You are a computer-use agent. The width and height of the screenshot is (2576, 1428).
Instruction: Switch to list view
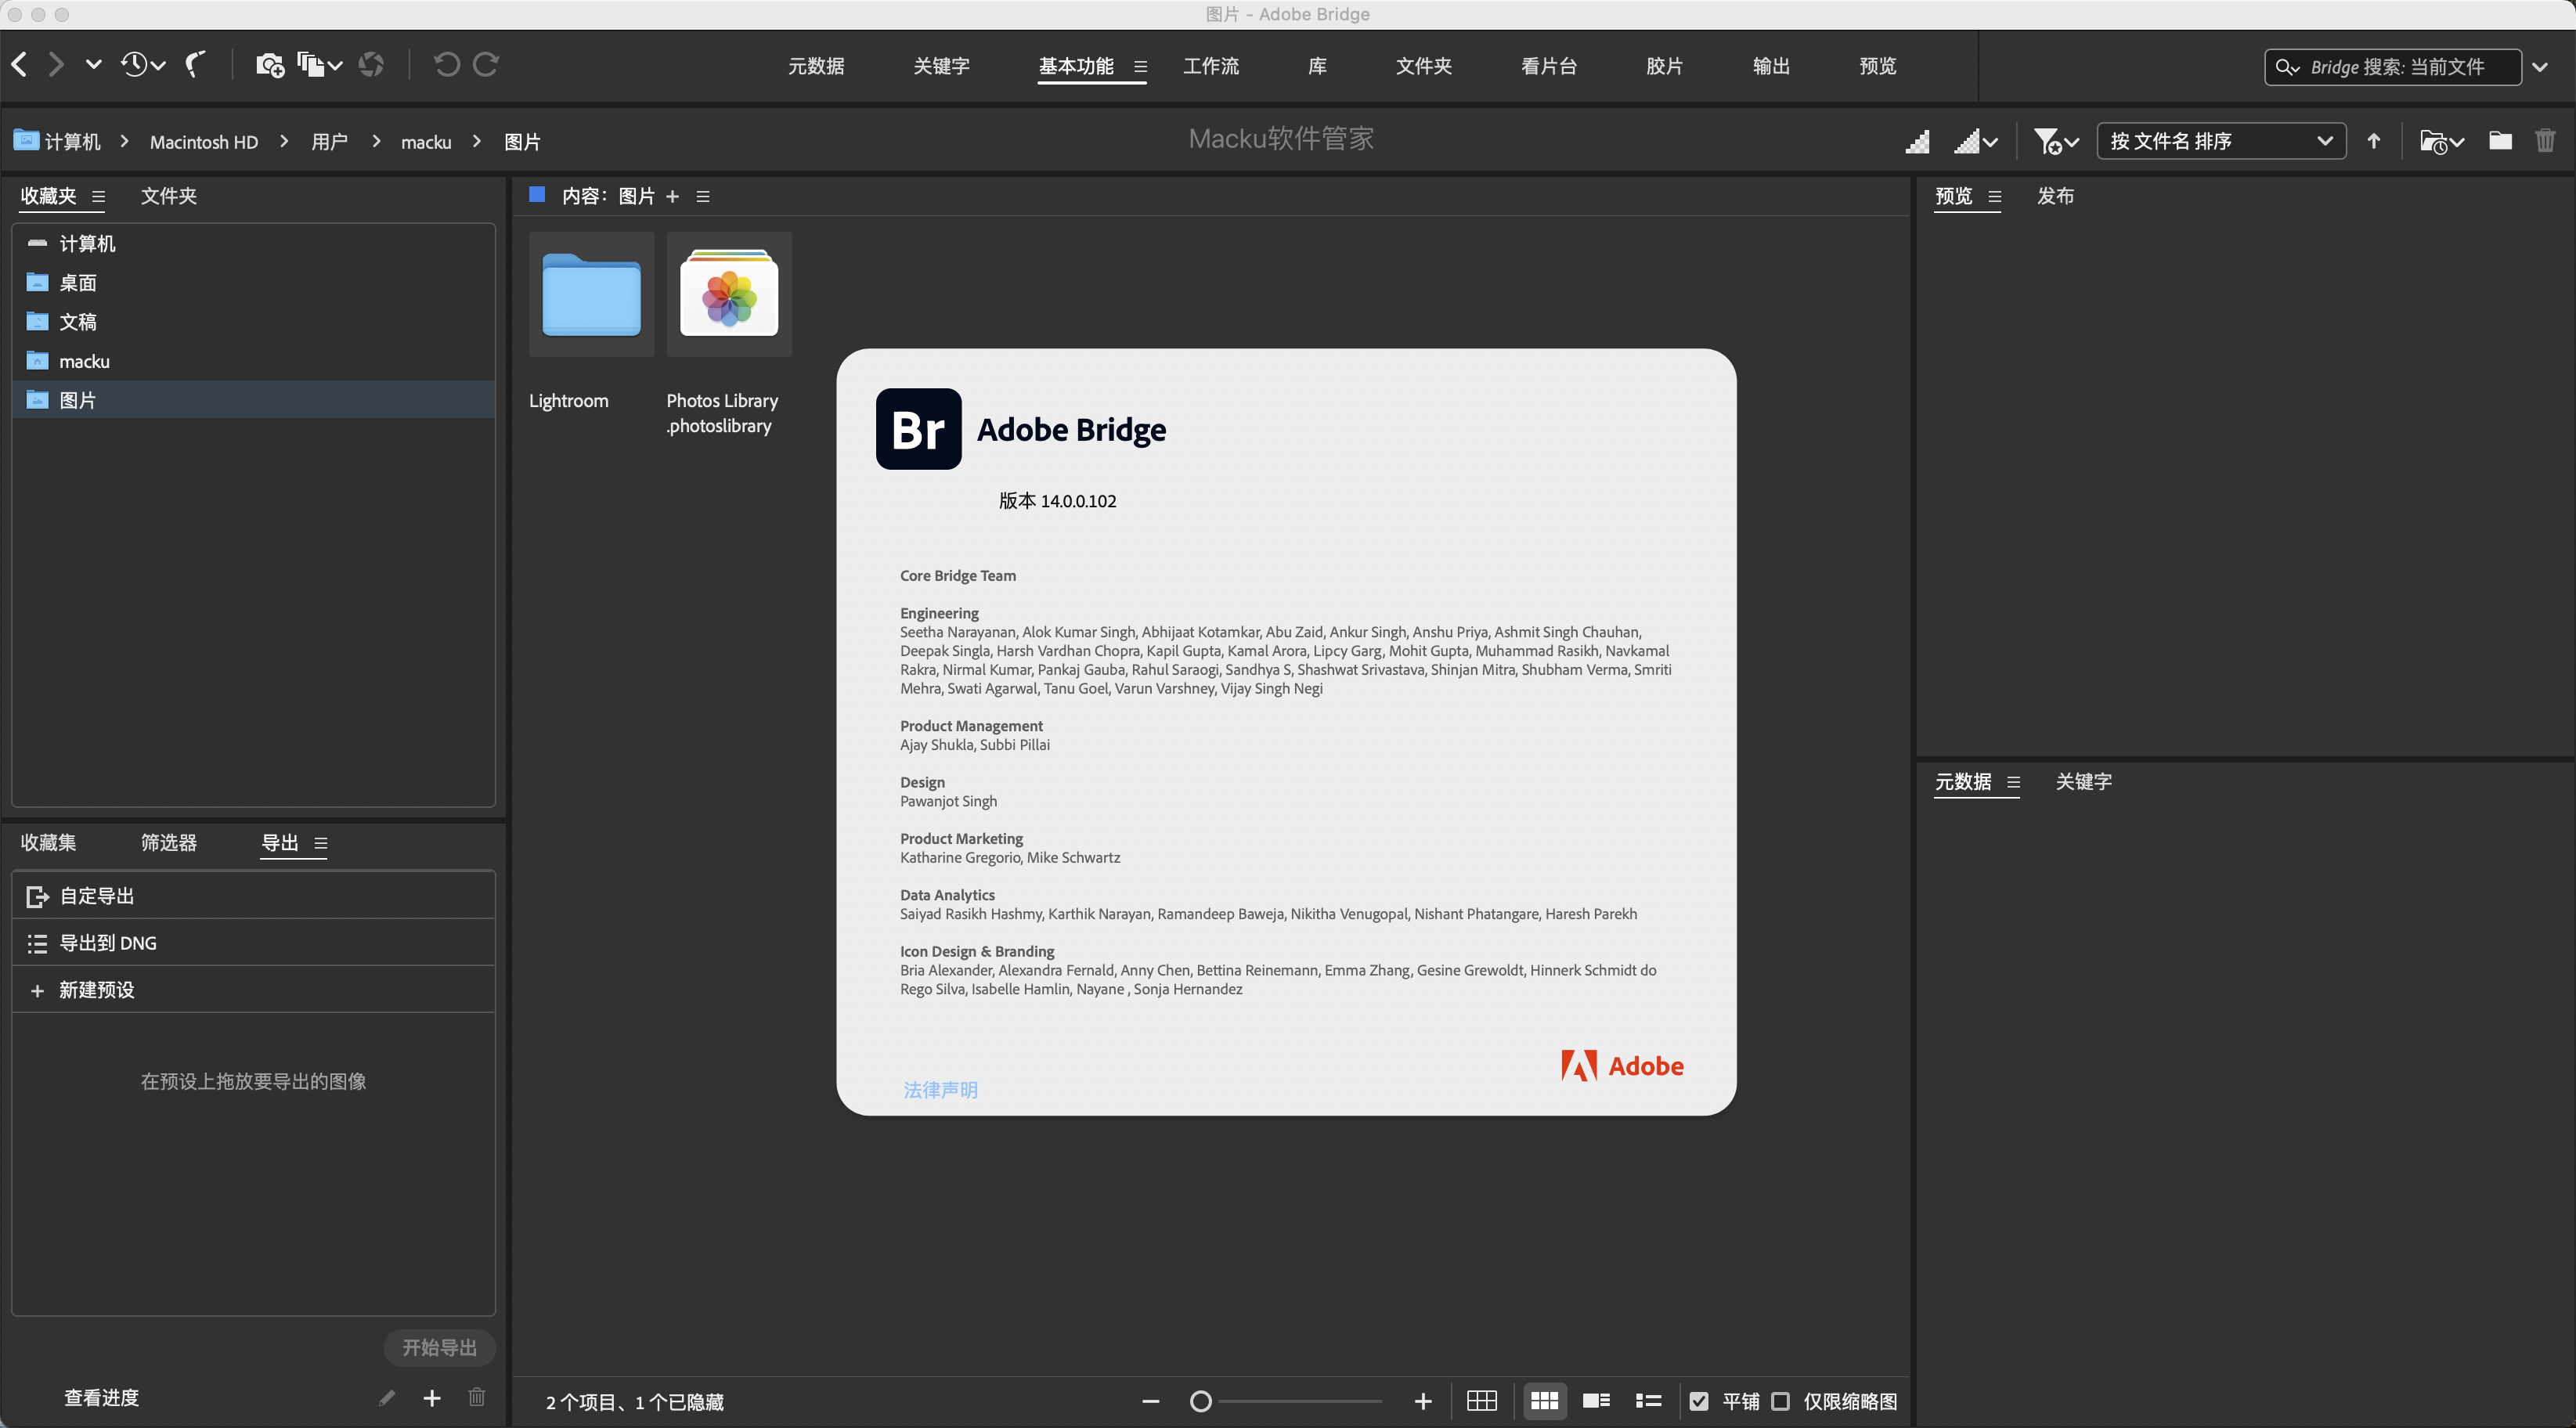(1648, 1401)
